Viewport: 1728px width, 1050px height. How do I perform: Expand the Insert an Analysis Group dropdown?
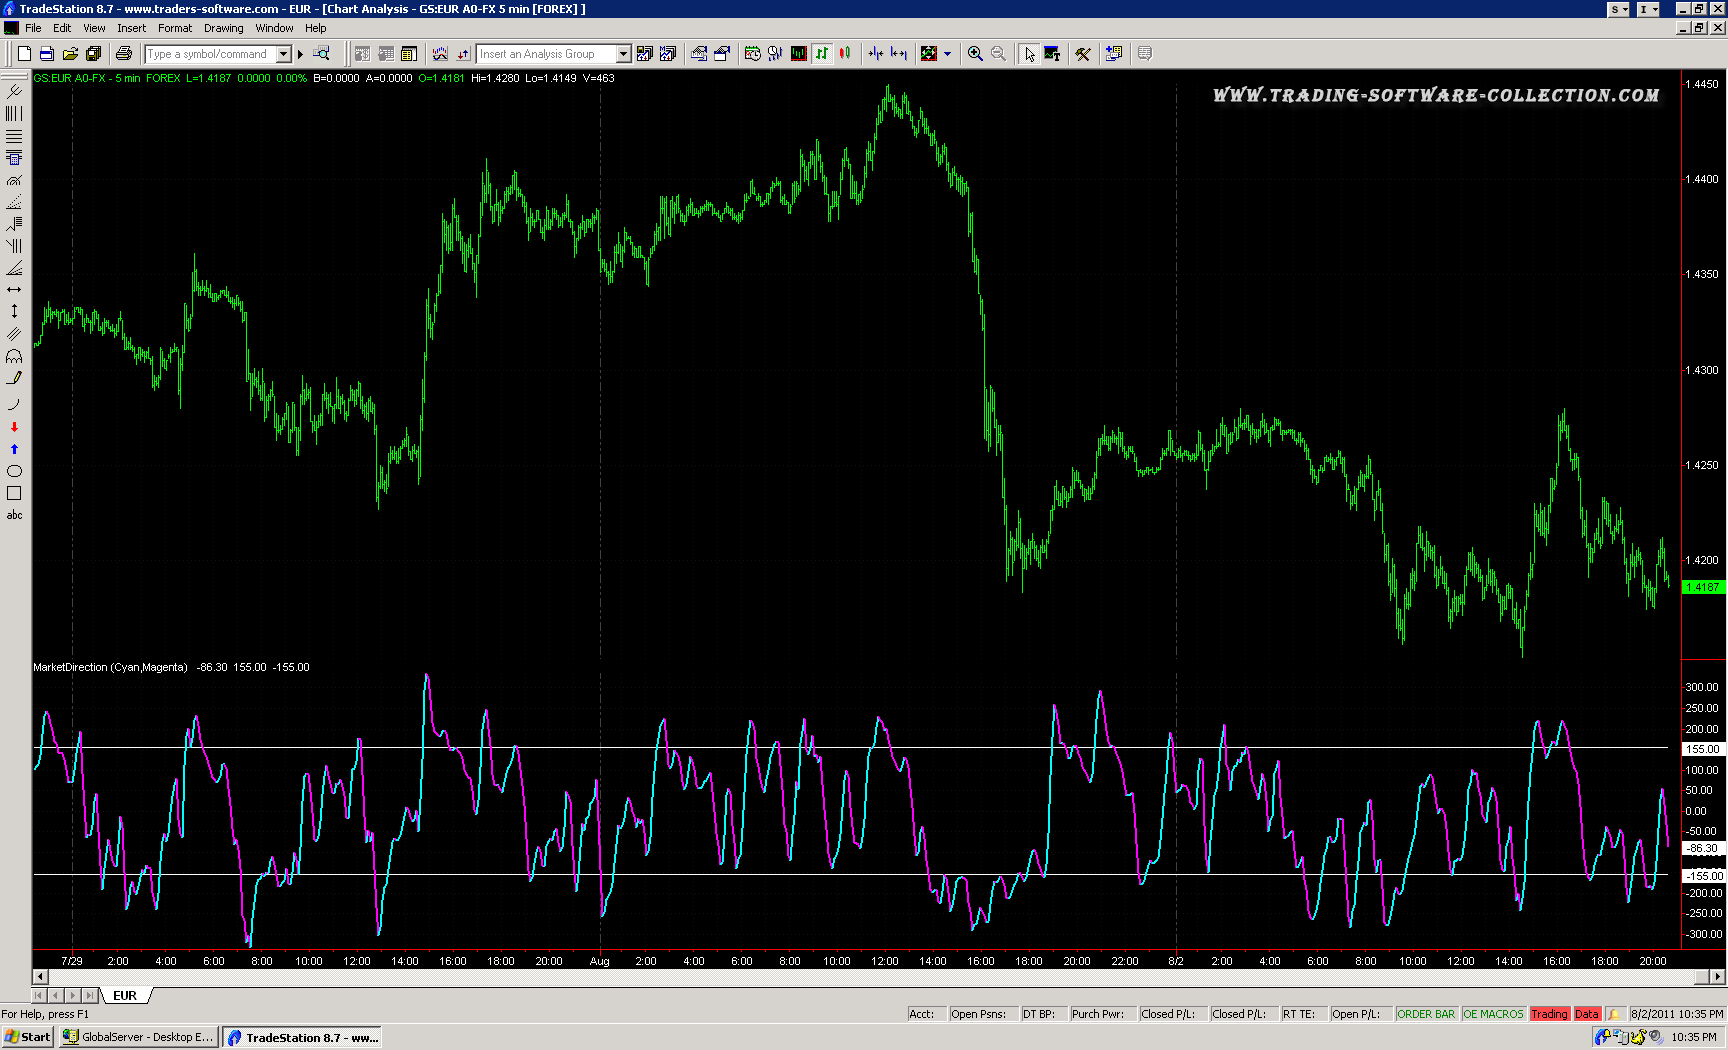point(623,54)
